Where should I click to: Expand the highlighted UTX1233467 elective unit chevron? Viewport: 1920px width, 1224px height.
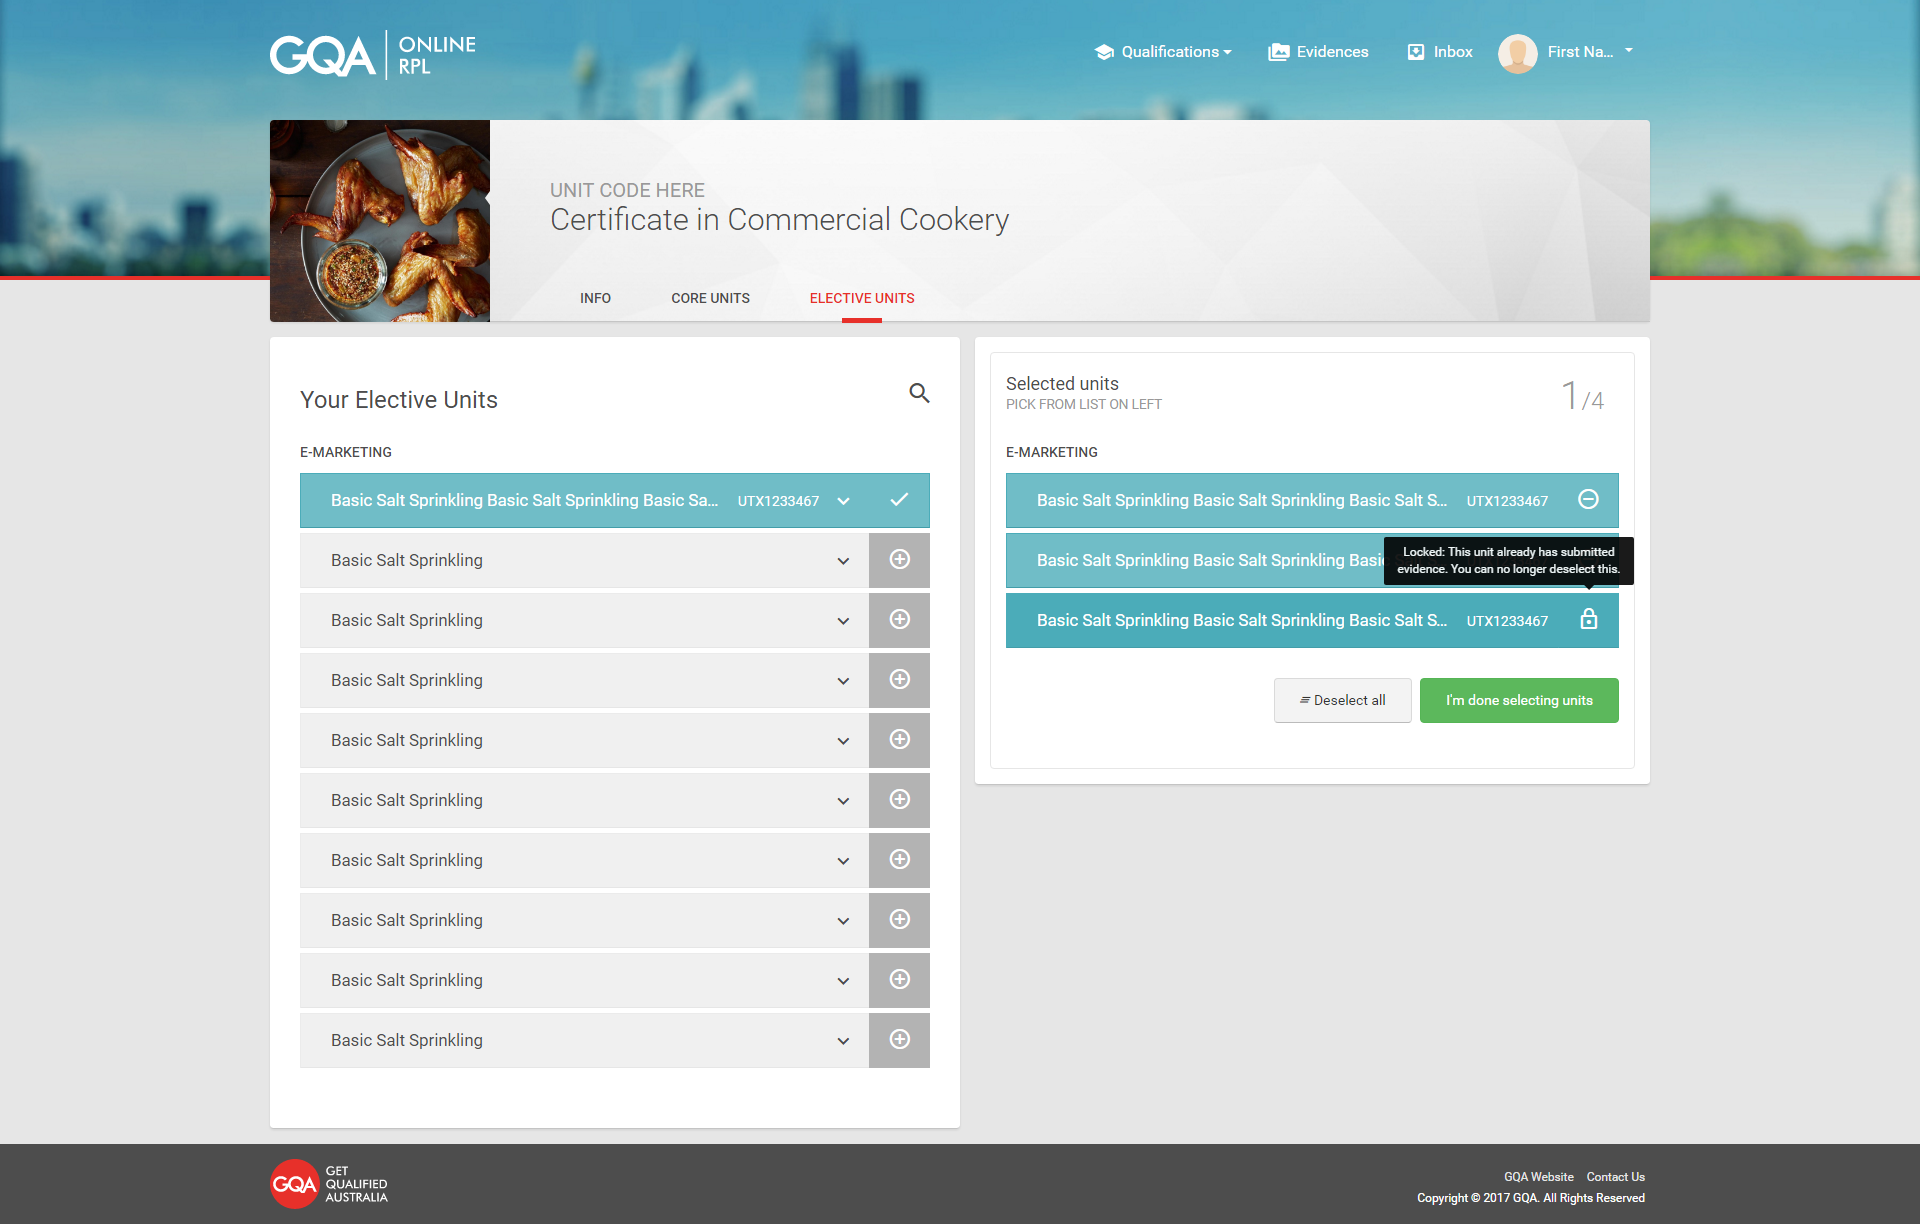pyautogui.click(x=843, y=501)
